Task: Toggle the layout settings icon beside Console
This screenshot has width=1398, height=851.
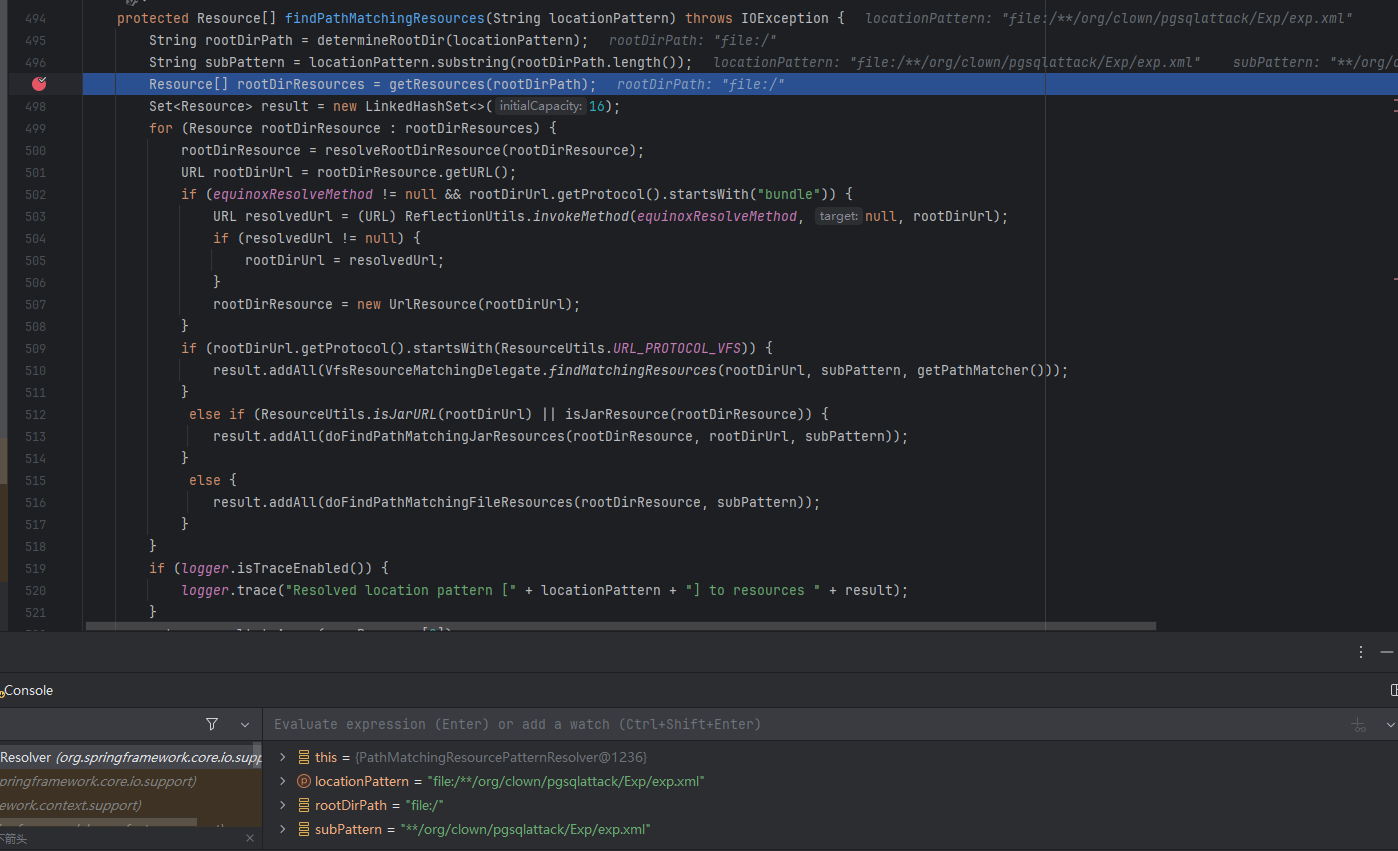Action: 1394,690
